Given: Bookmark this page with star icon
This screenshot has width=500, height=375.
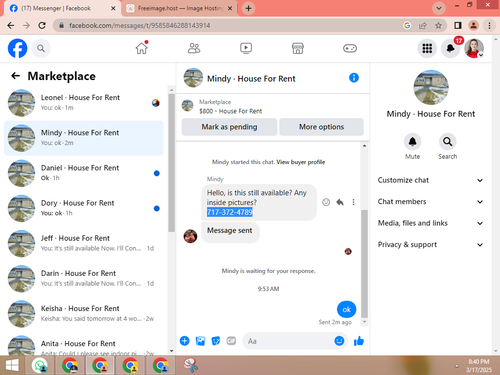Looking at the screenshot, I should point(438,25).
